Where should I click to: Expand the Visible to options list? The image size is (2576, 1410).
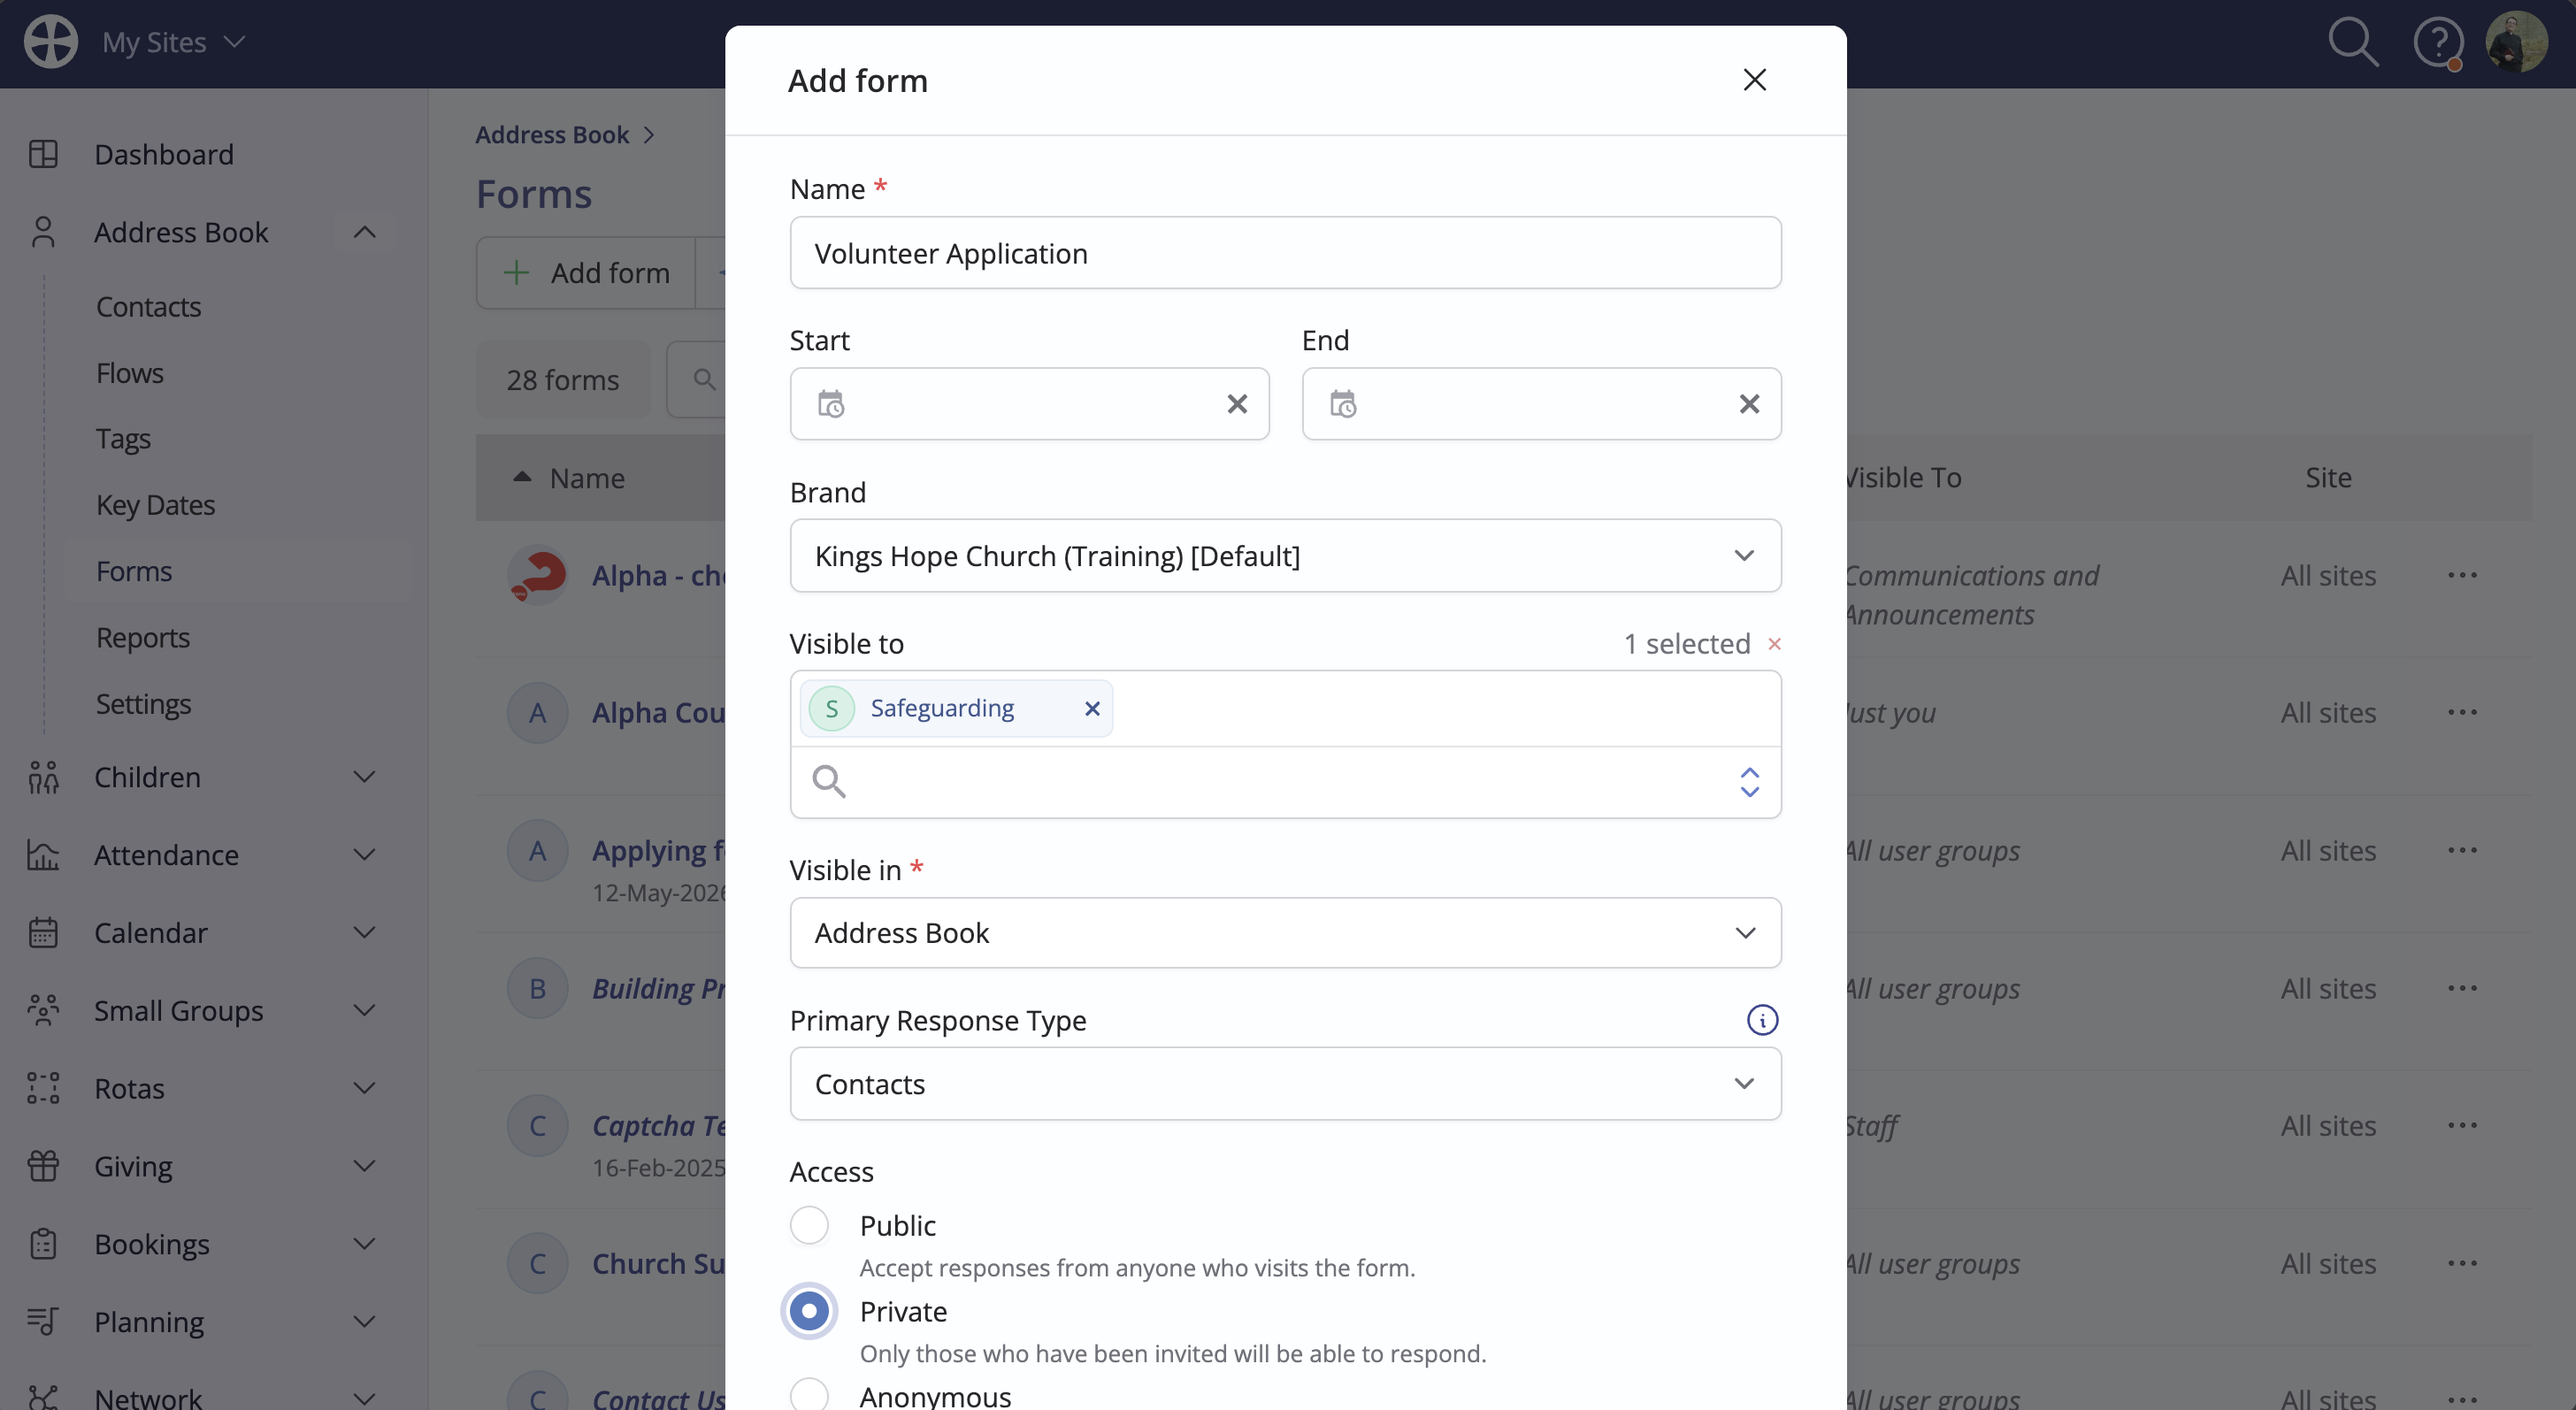[x=1749, y=782]
